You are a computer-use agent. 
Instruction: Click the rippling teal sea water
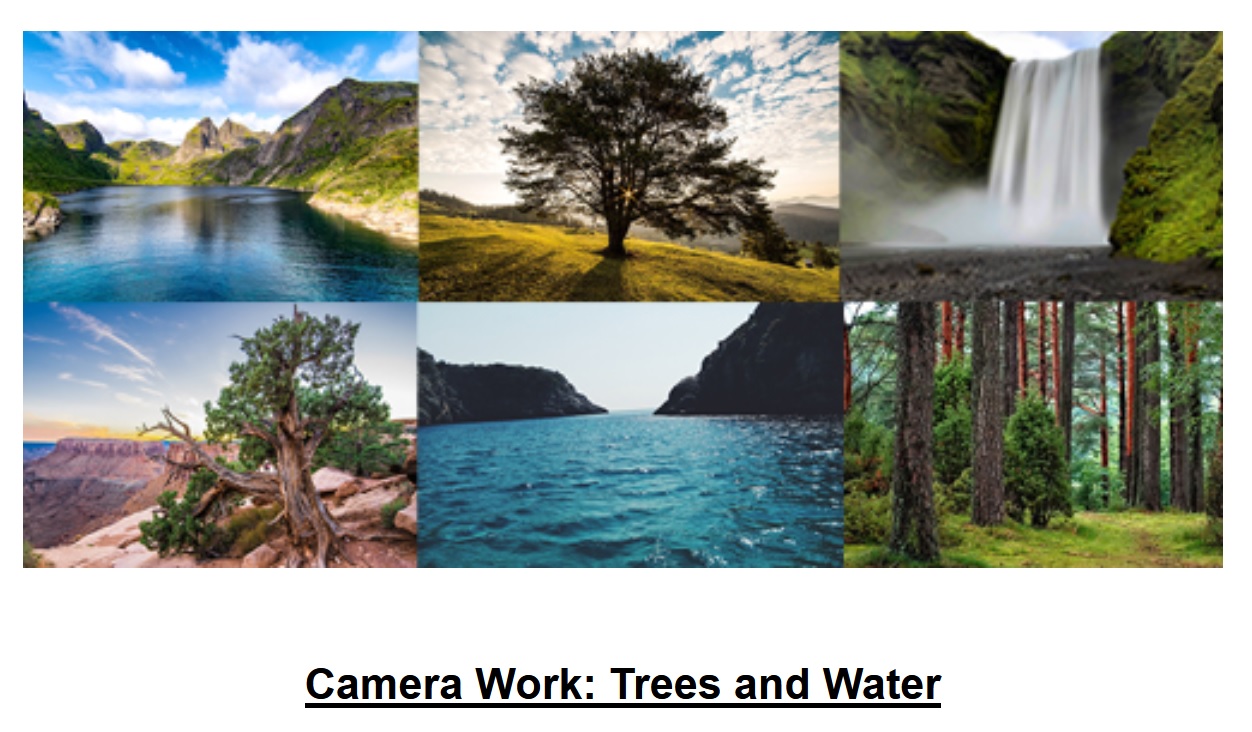tap(630, 490)
